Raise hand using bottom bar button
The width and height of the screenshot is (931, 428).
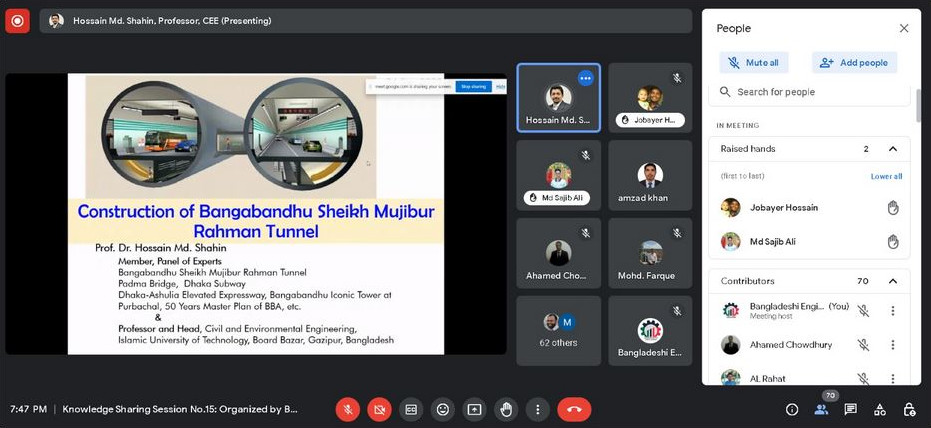click(x=506, y=410)
